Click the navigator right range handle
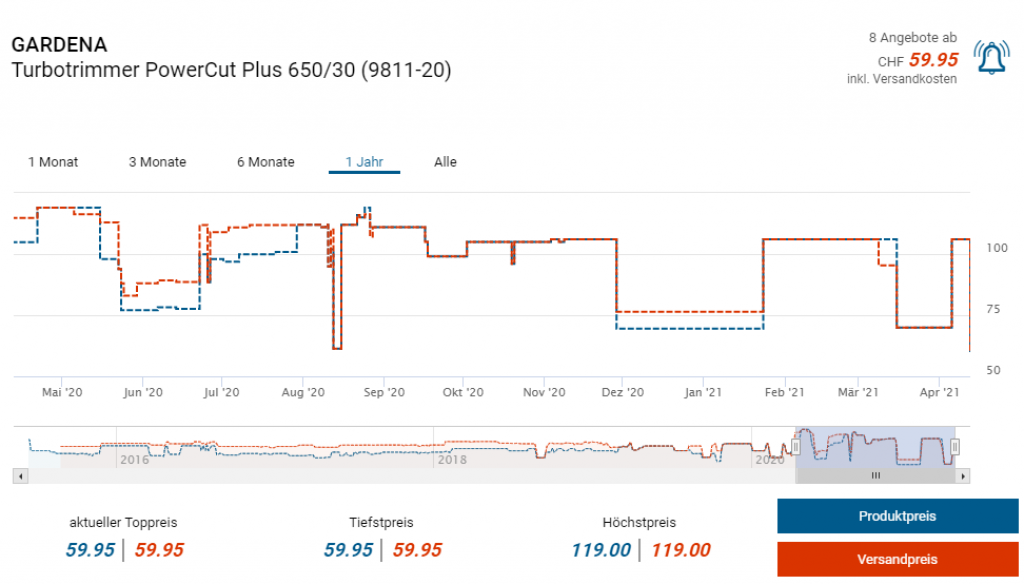 (x=954, y=446)
